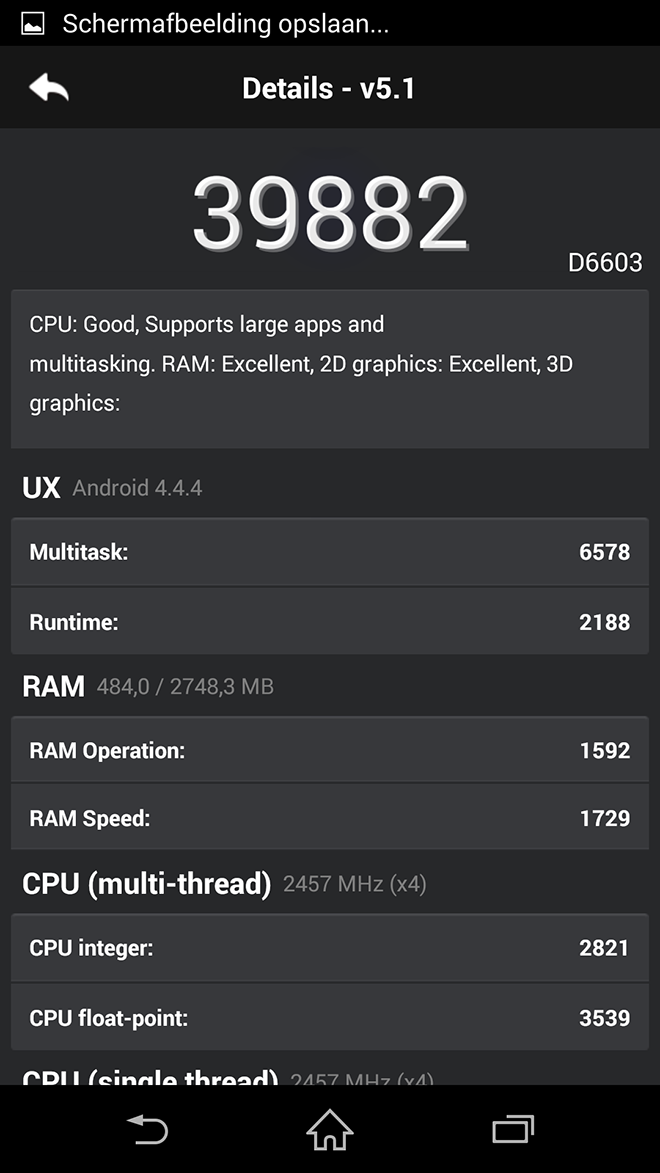The width and height of the screenshot is (660, 1173).
Task: Tap the Schermafbeelding opslaan notification text
Action: pyautogui.click(x=225, y=24)
